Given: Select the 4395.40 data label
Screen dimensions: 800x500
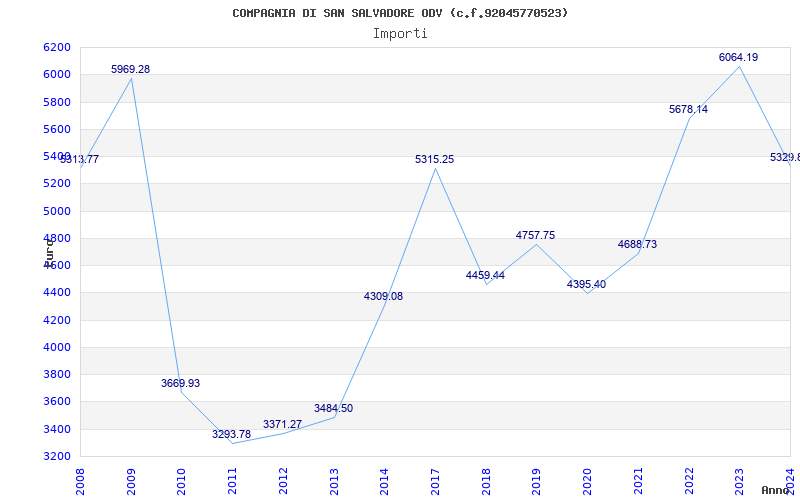Looking at the screenshot, I should [586, 285].
